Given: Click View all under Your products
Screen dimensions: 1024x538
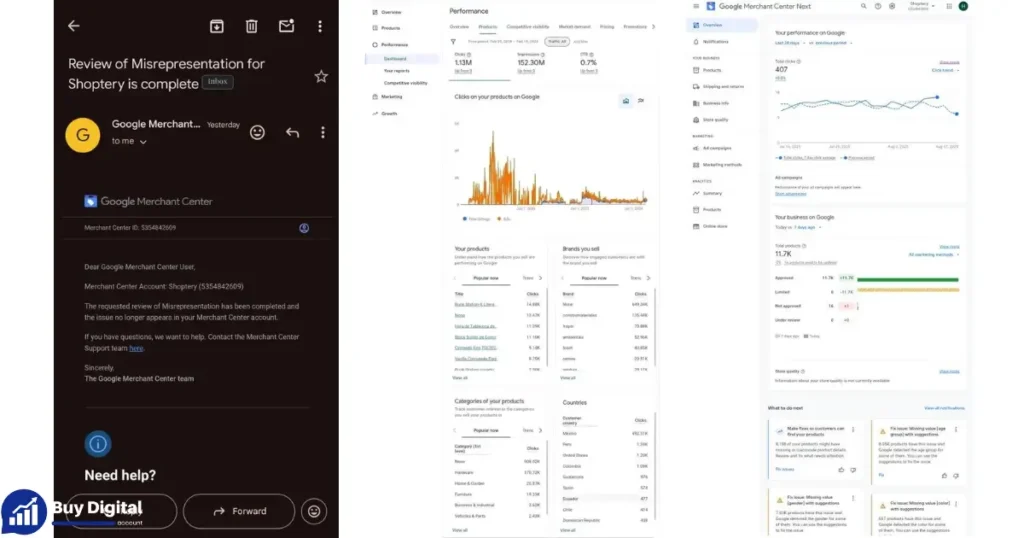Looking at the screenshot, I should pyautogui.click(x=460, y=378).
